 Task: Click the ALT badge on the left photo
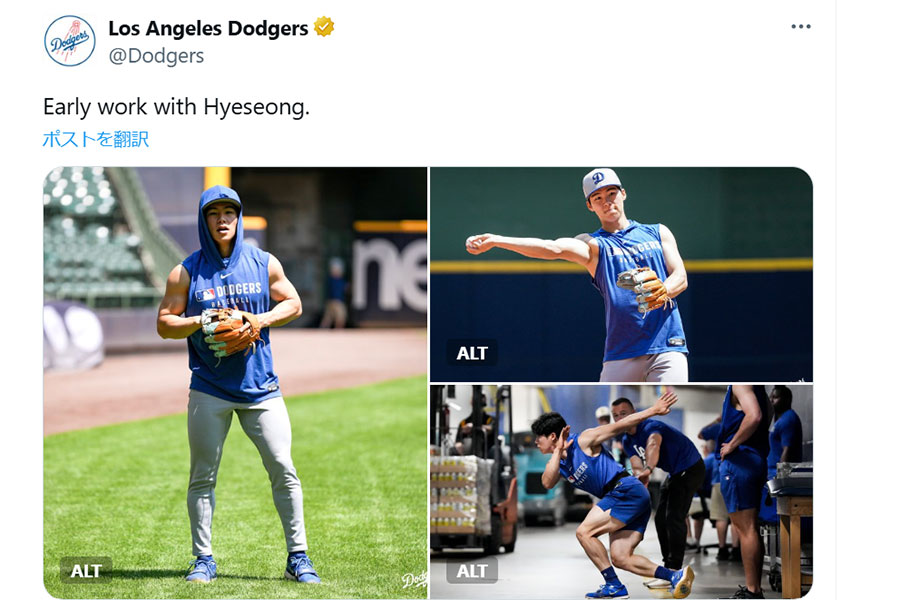coord(86,570)
